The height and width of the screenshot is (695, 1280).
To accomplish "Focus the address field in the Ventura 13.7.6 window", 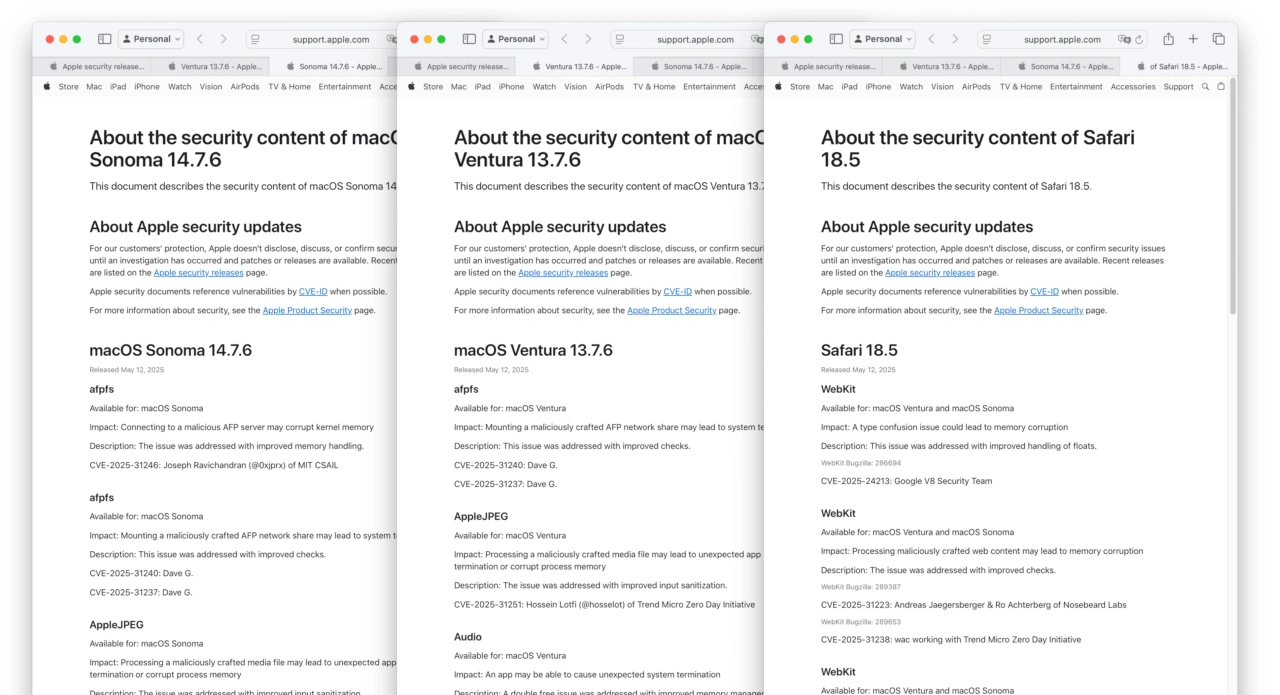I will (x=694, y=40).
